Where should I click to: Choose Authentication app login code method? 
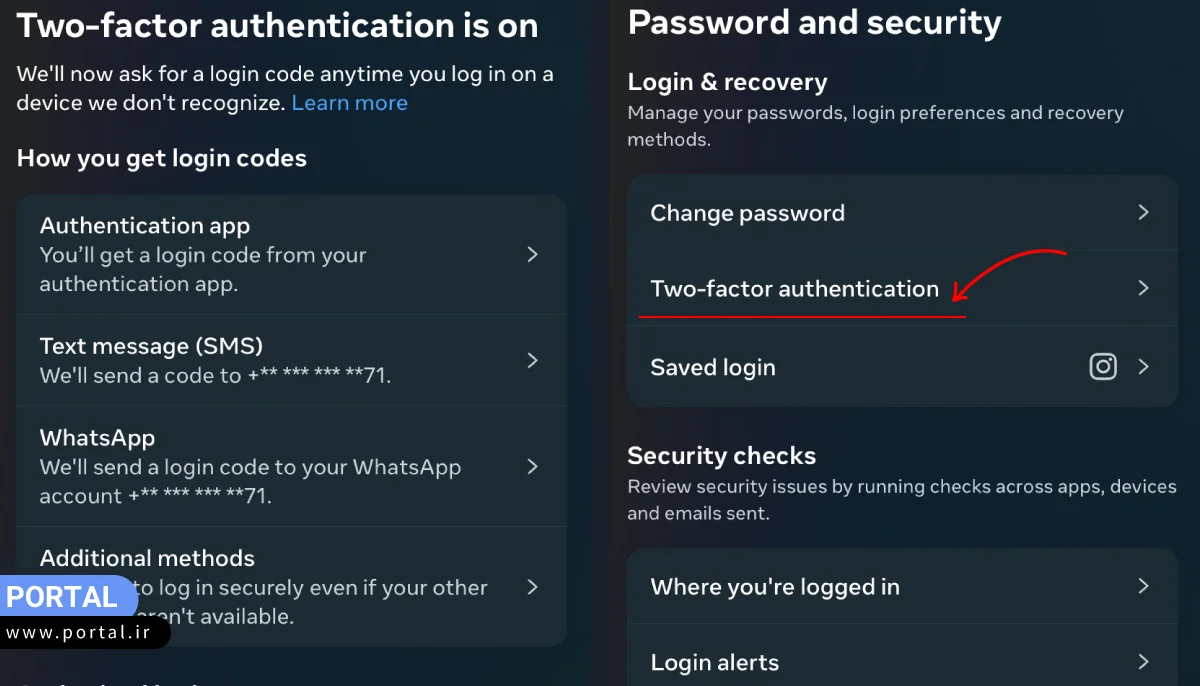coord(145,226)
